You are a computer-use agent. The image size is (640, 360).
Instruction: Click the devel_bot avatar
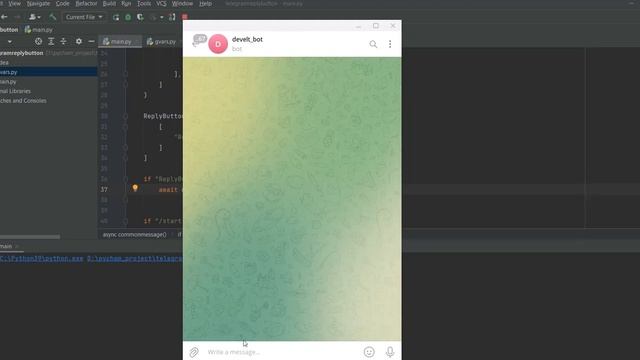click(218, 44)
